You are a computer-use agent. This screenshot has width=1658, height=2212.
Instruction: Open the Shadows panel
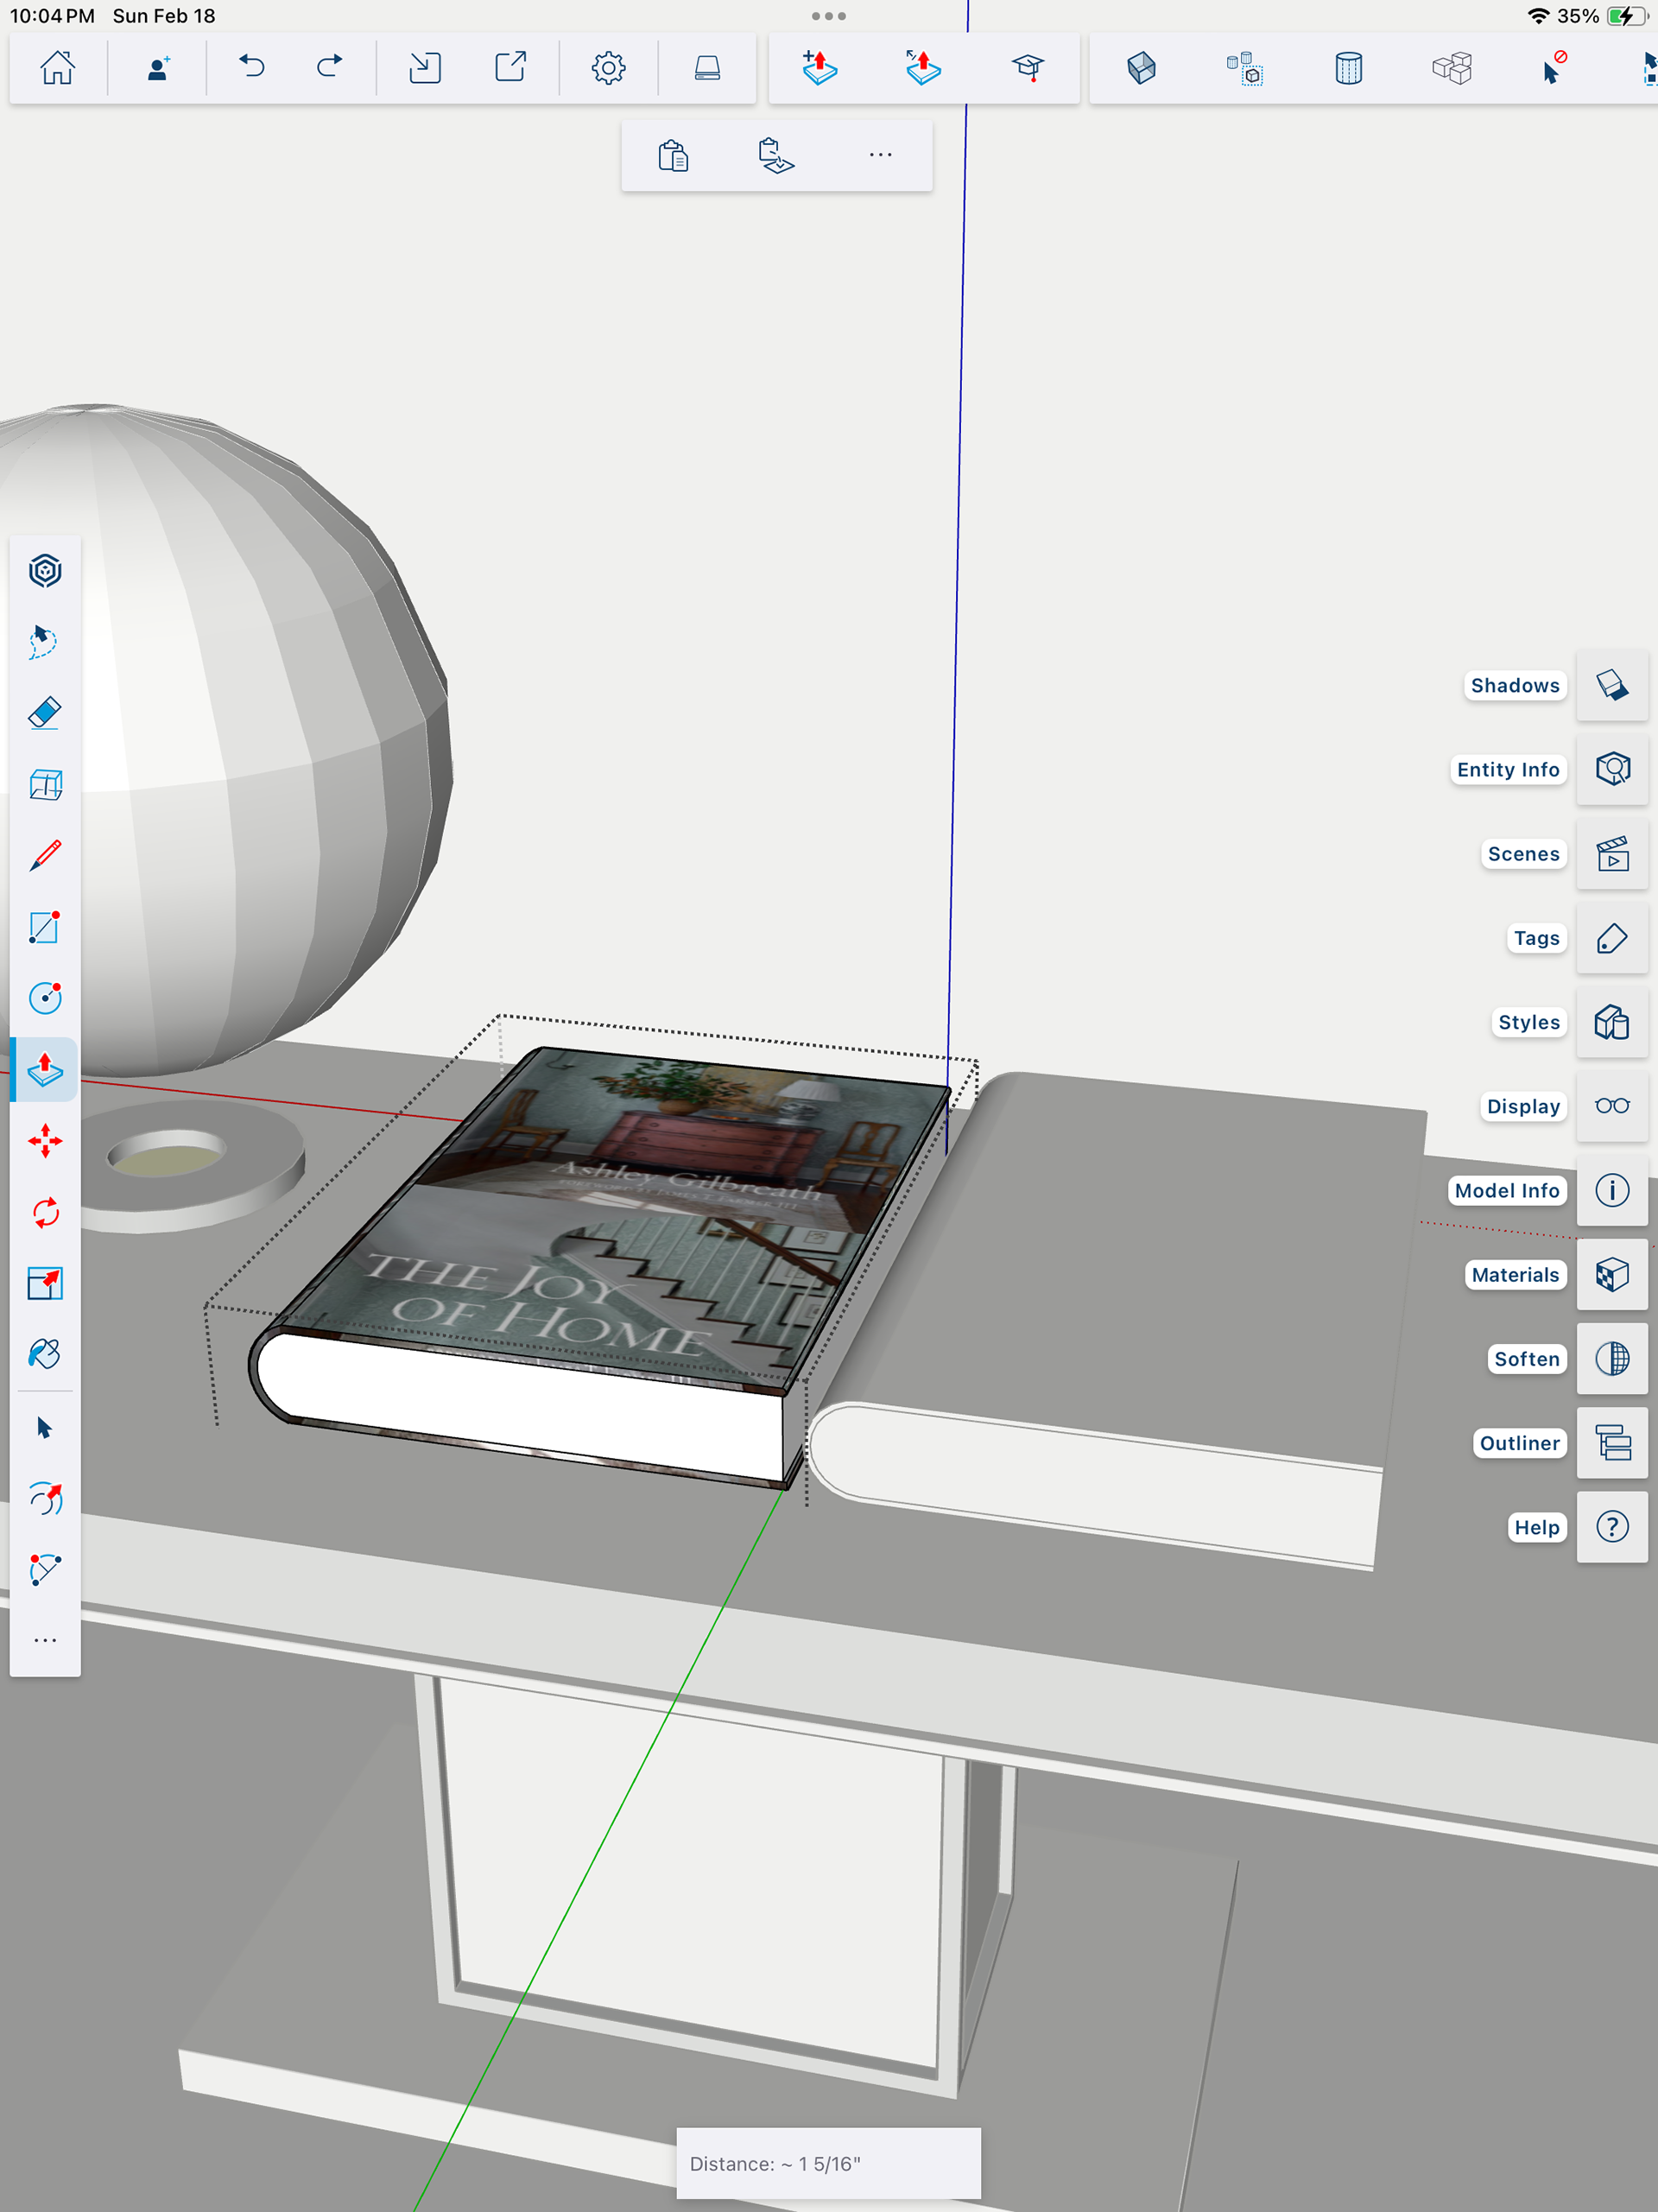[1611, 685]
